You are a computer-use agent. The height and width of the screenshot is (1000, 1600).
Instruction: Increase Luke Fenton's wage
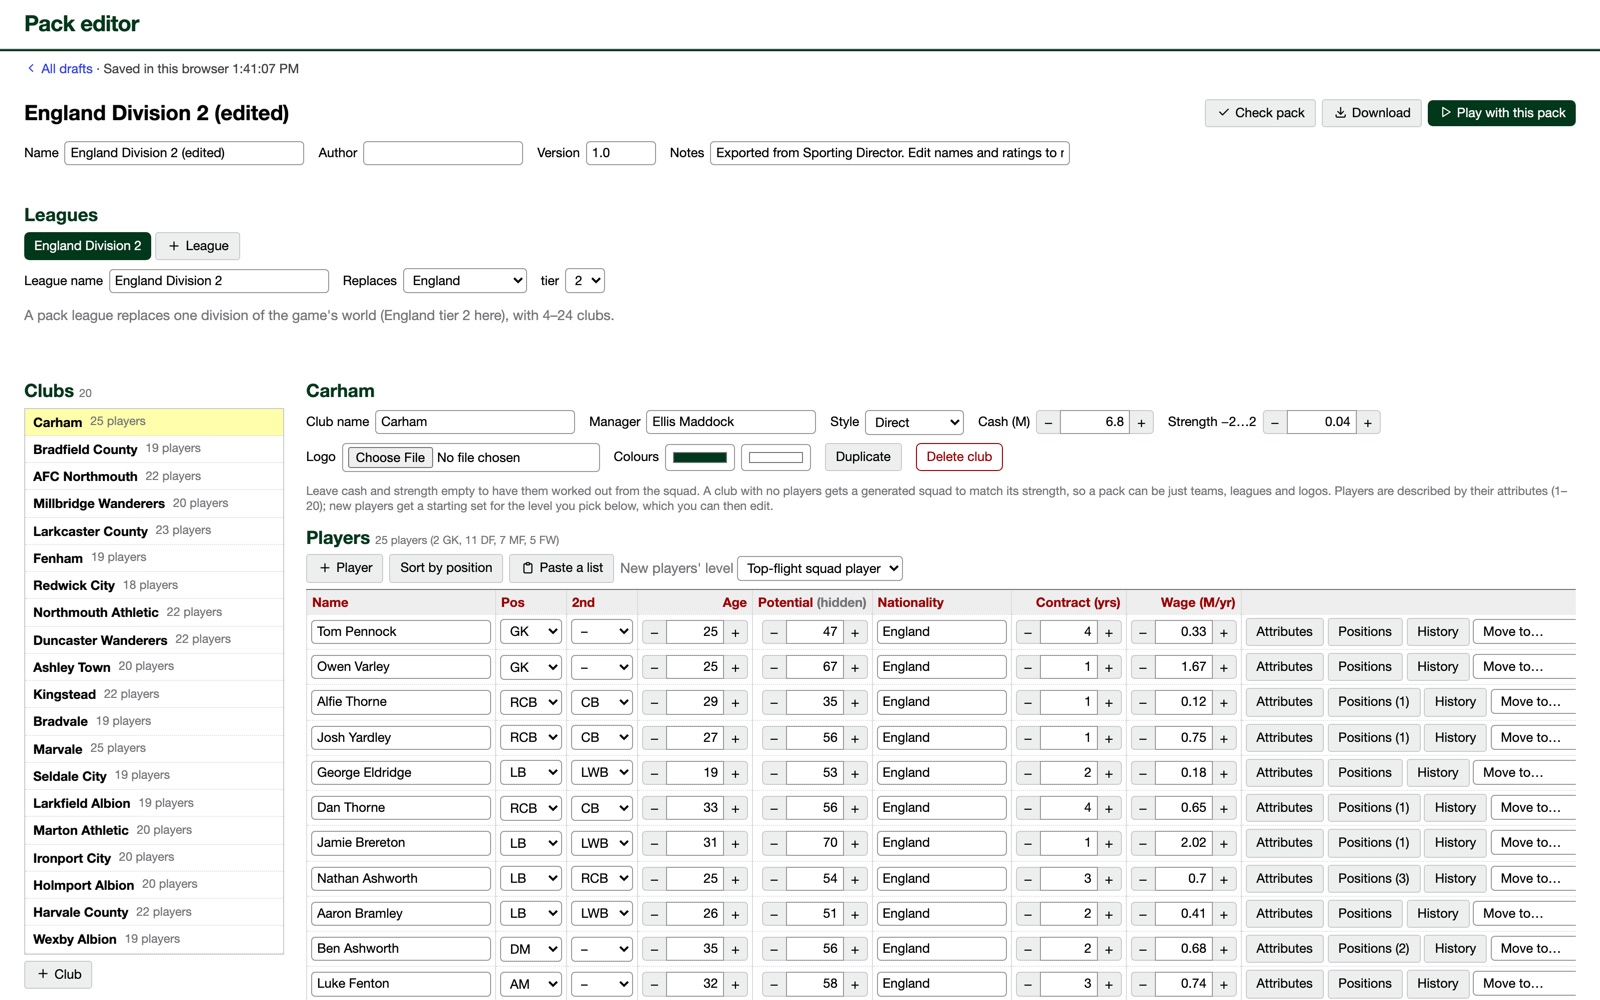pyautogui.click(x=1224, y=984)
